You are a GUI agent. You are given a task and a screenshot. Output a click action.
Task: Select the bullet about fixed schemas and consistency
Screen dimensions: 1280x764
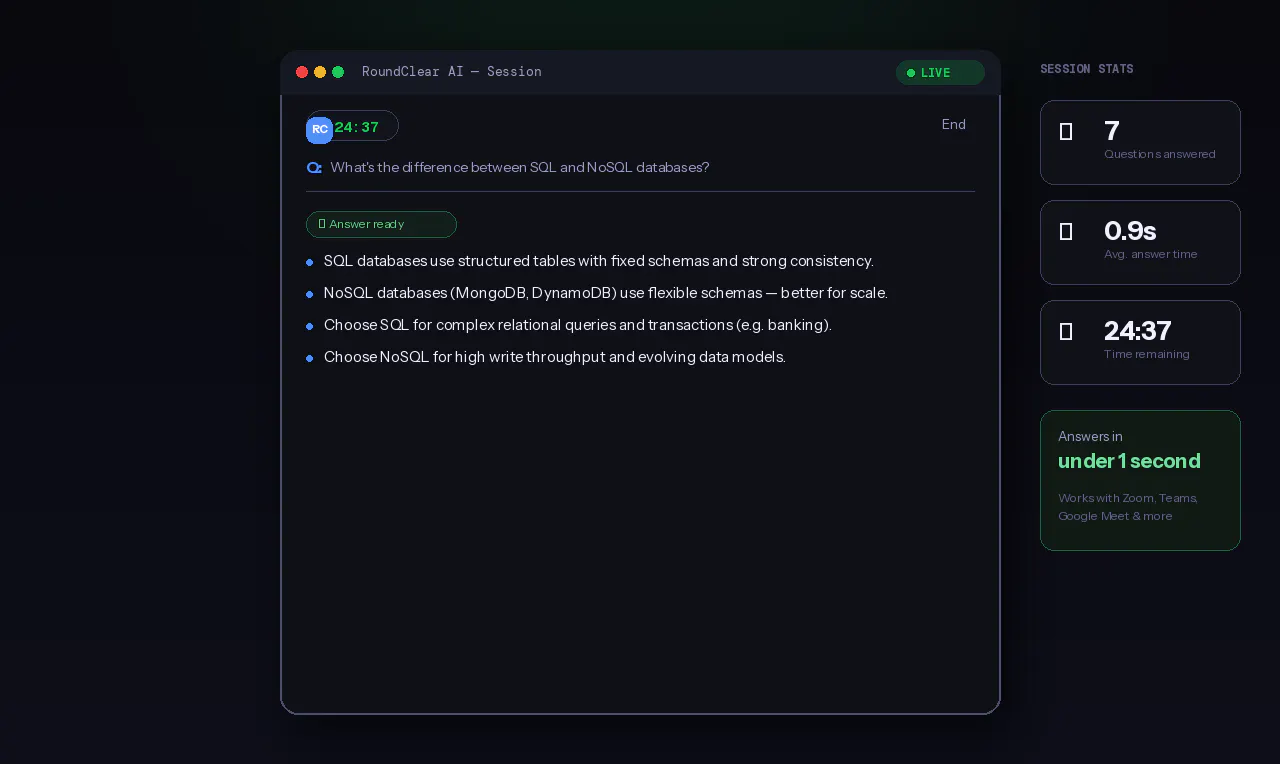(599, 261)
